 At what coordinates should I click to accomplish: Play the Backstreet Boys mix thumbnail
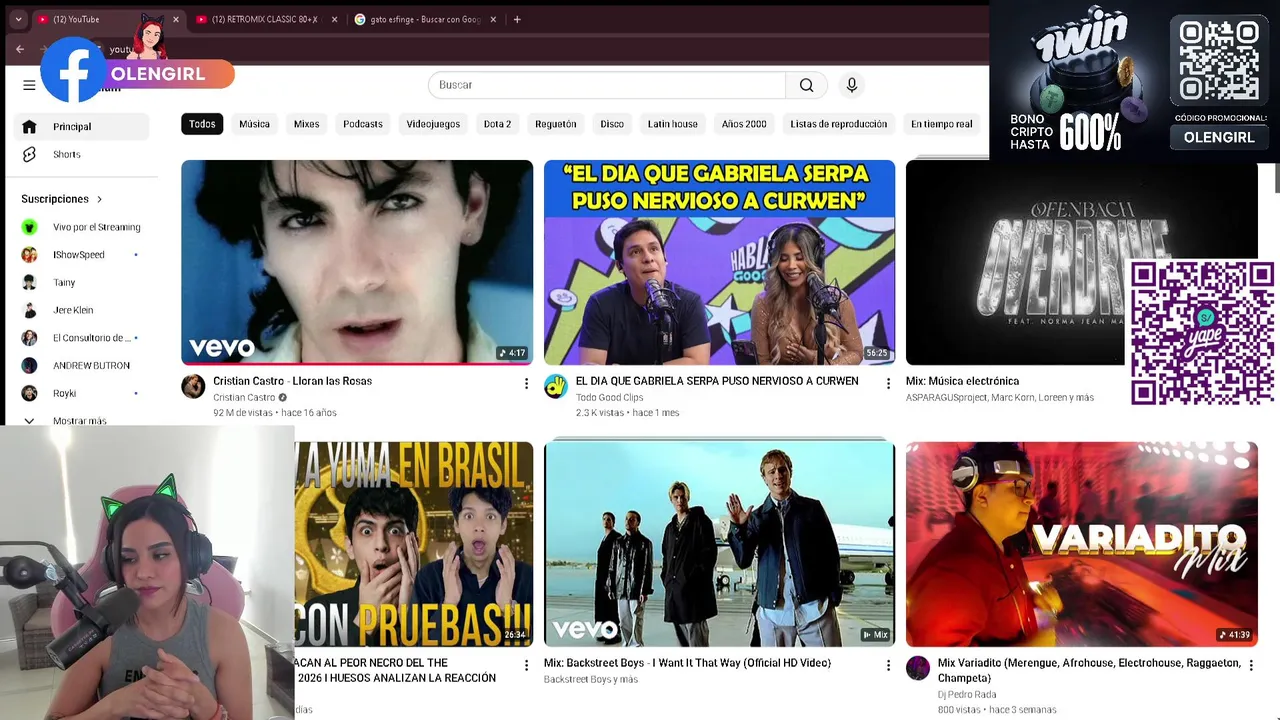click(x=719, y=544)
